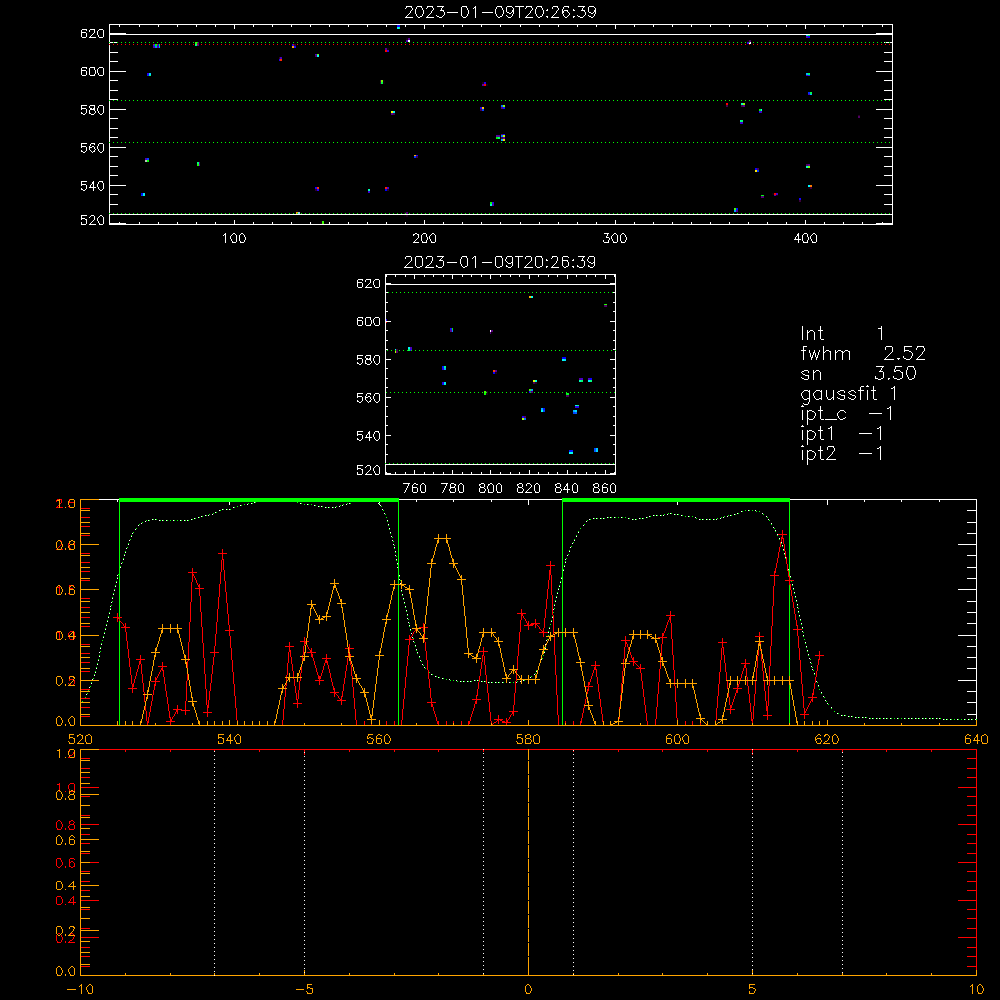The image size is (1000, 1000).
Task: Click x-axis label 560 on spectrum plot
Action: 379,739
